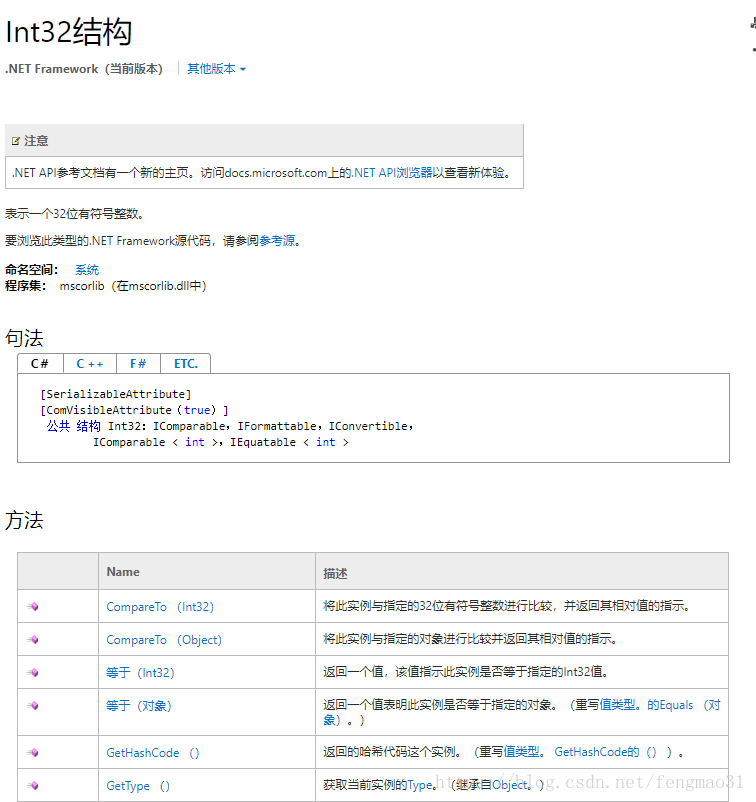Click the .NET Framework (当前版本) label
756x802 pixels.
point(84,69)
